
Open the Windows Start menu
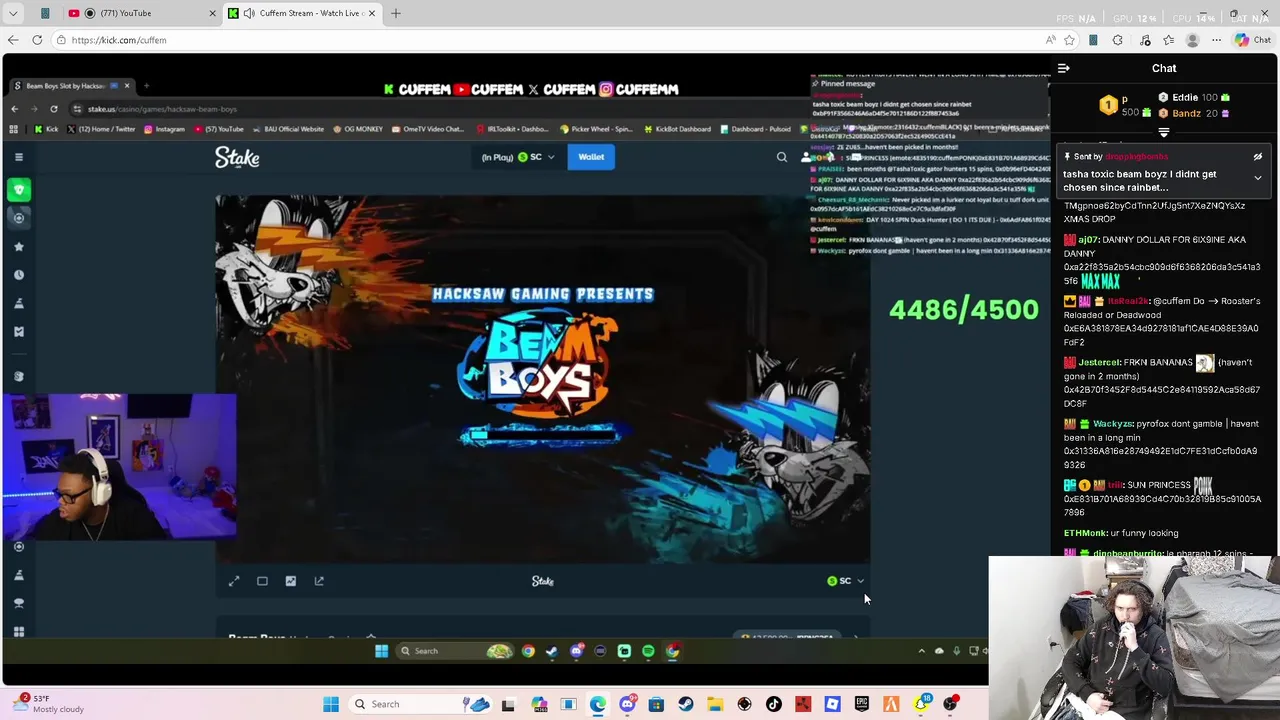[x=331, y=704]
